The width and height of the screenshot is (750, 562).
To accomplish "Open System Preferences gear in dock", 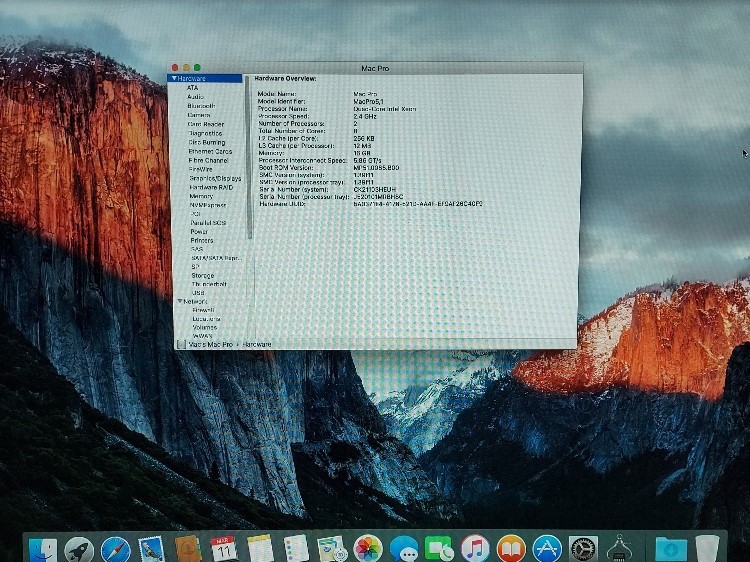I will [x=583, y=548].
